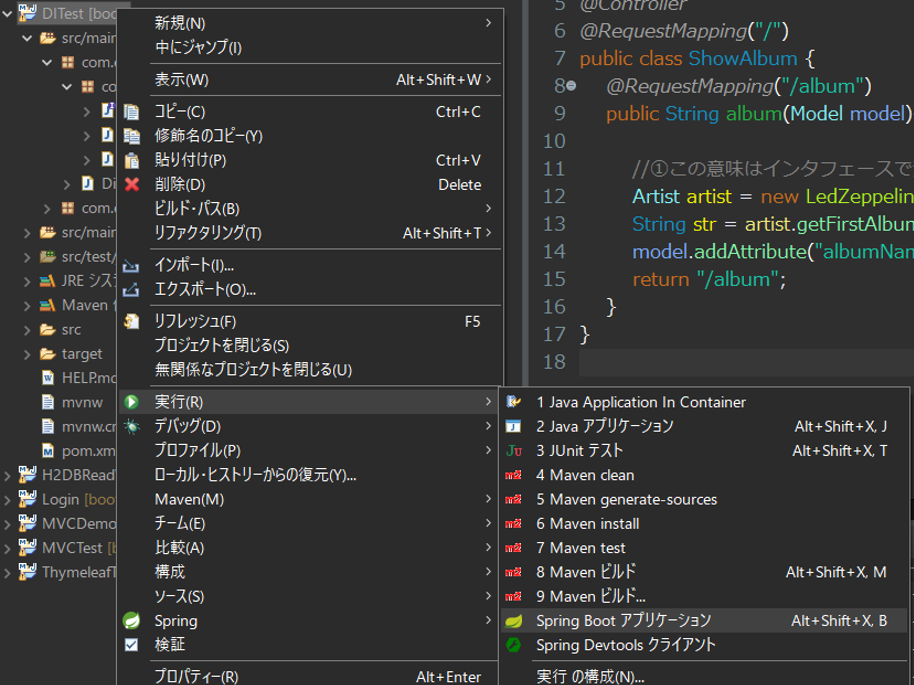Click the refresh icon beside リフレッシュ(F)
This screenshot has width=914, height=685.
[131, 322]
